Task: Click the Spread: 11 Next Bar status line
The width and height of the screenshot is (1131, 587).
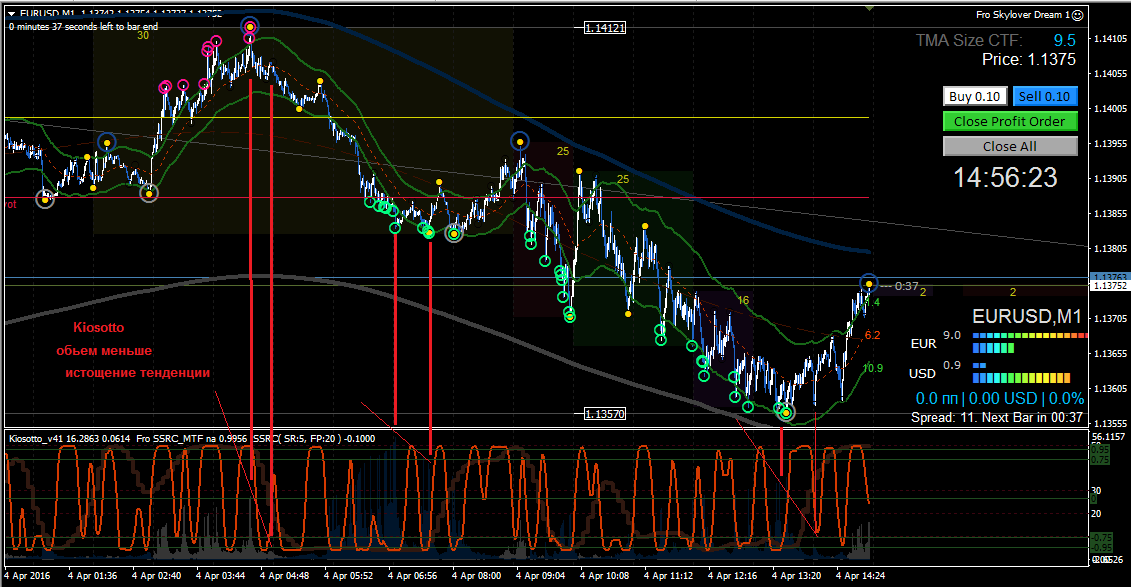Action: [x=997, y=418]
